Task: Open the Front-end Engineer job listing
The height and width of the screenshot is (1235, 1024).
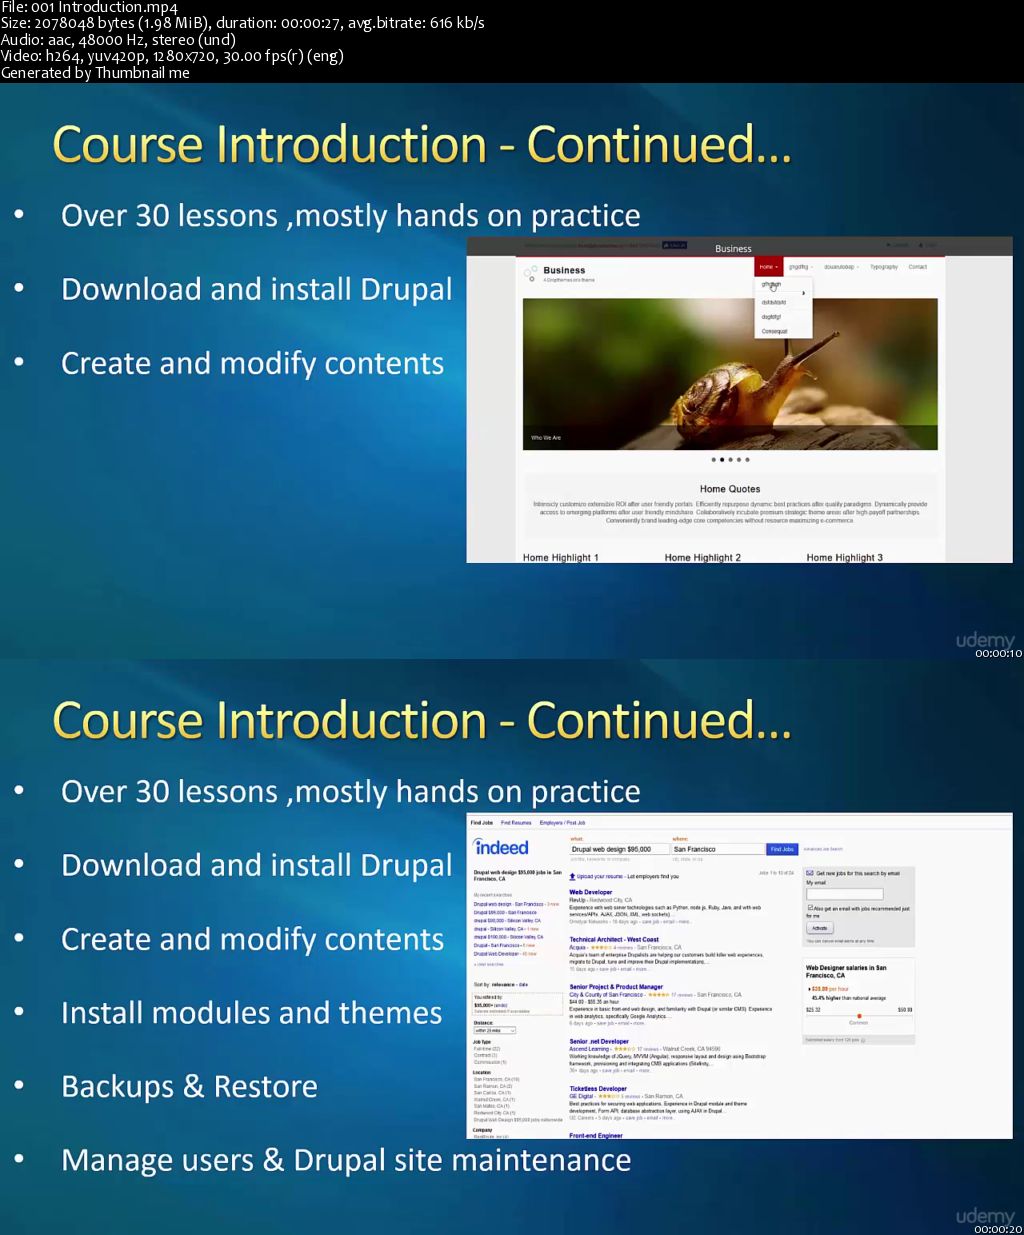Action: (596, 1135)
